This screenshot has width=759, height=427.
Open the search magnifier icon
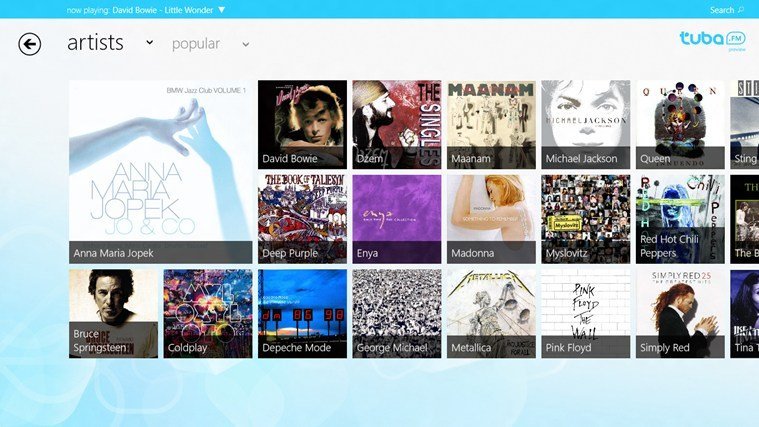741,10
